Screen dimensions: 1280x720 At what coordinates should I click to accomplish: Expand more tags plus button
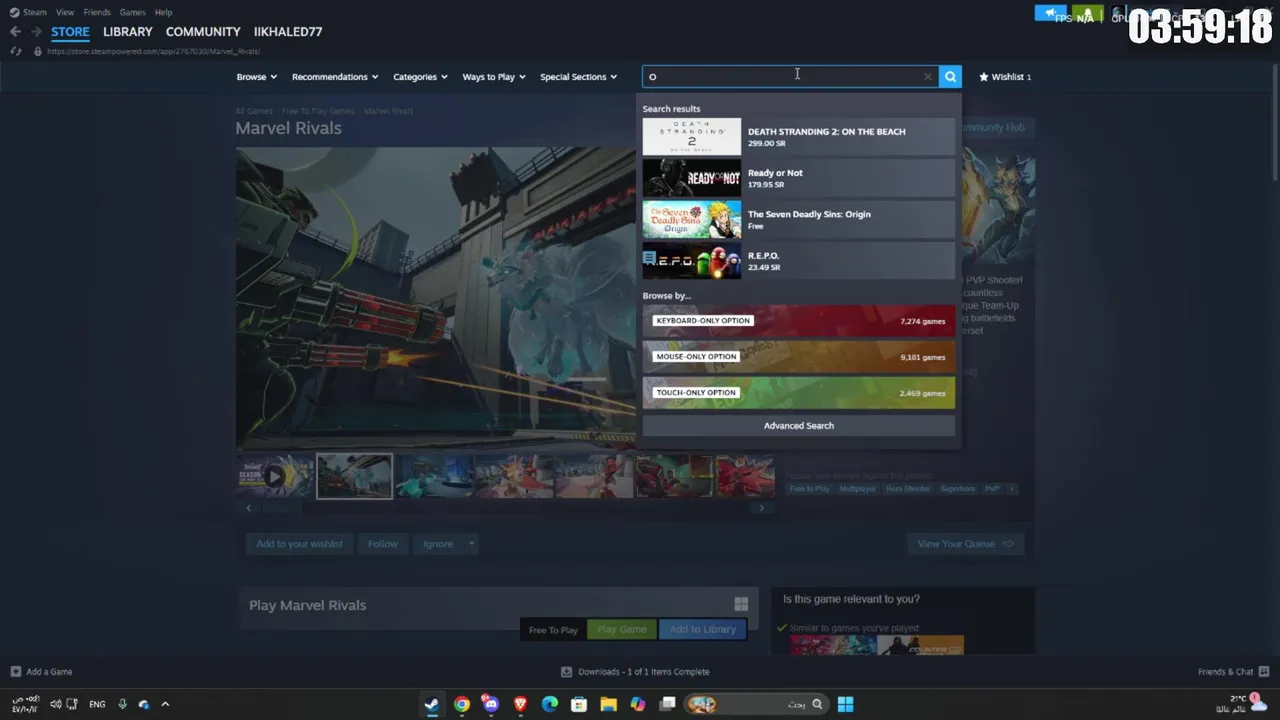tap(1012, 488)
